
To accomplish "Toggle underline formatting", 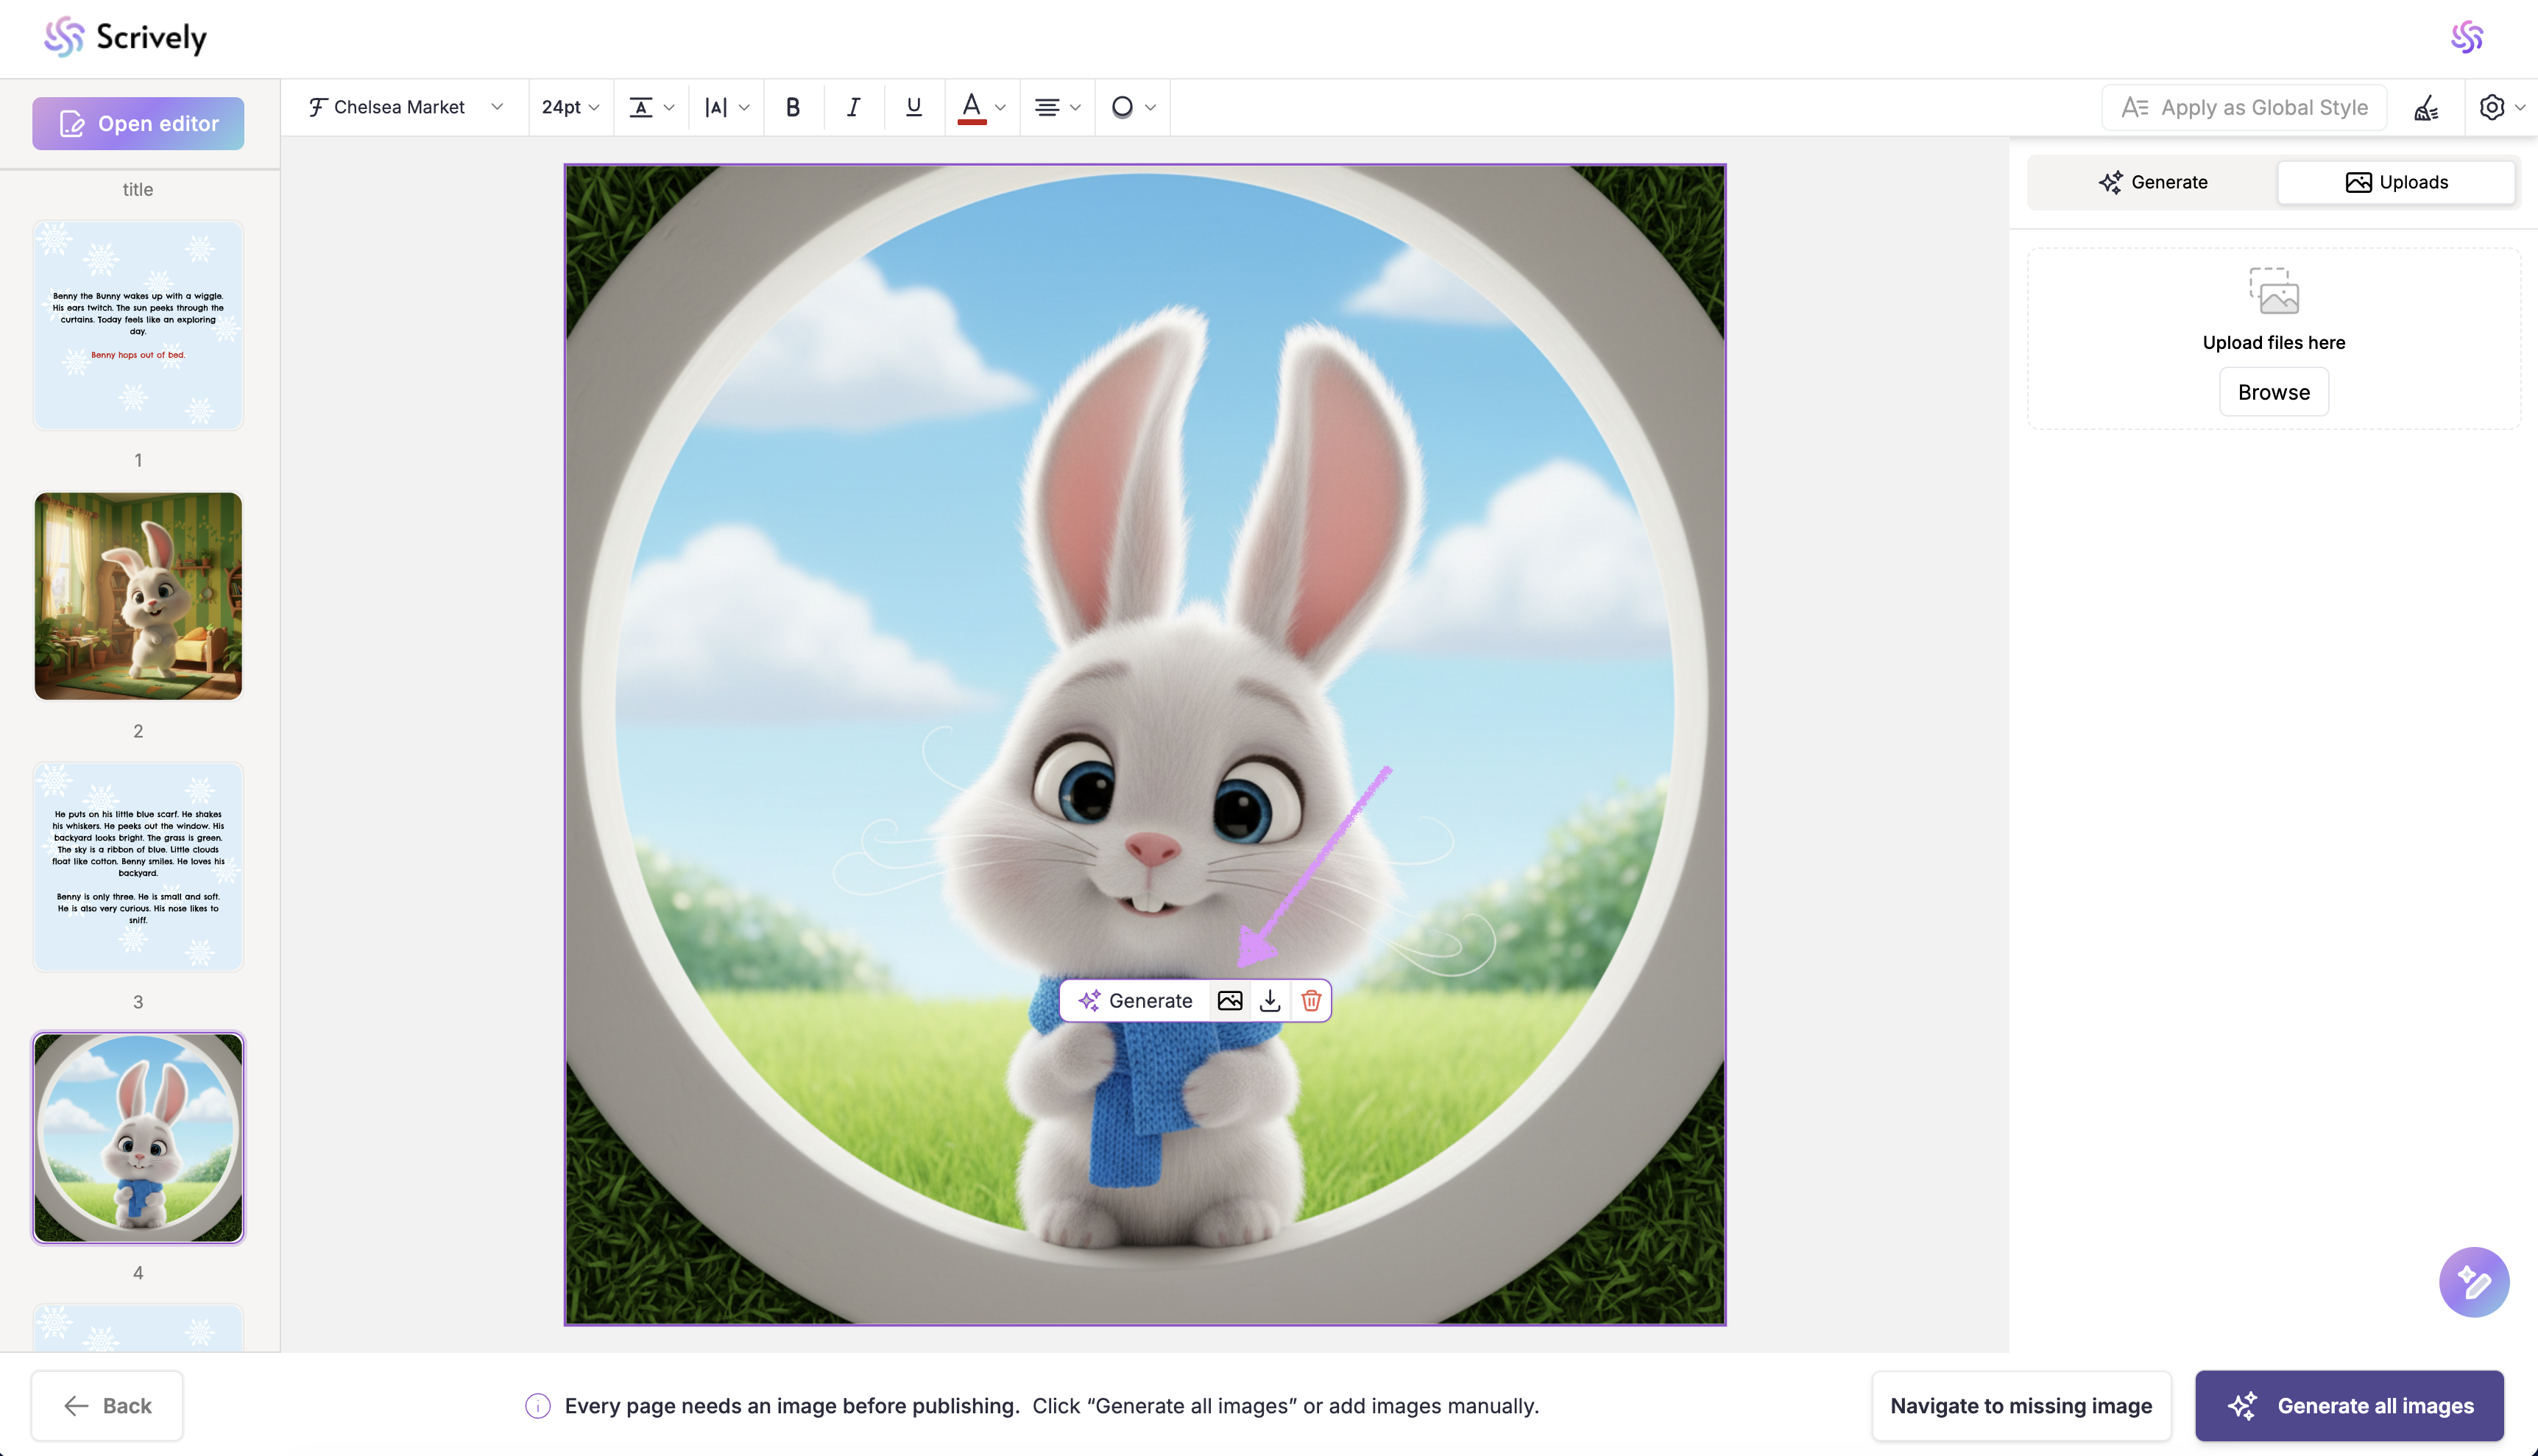I will (x=913, y=107).
